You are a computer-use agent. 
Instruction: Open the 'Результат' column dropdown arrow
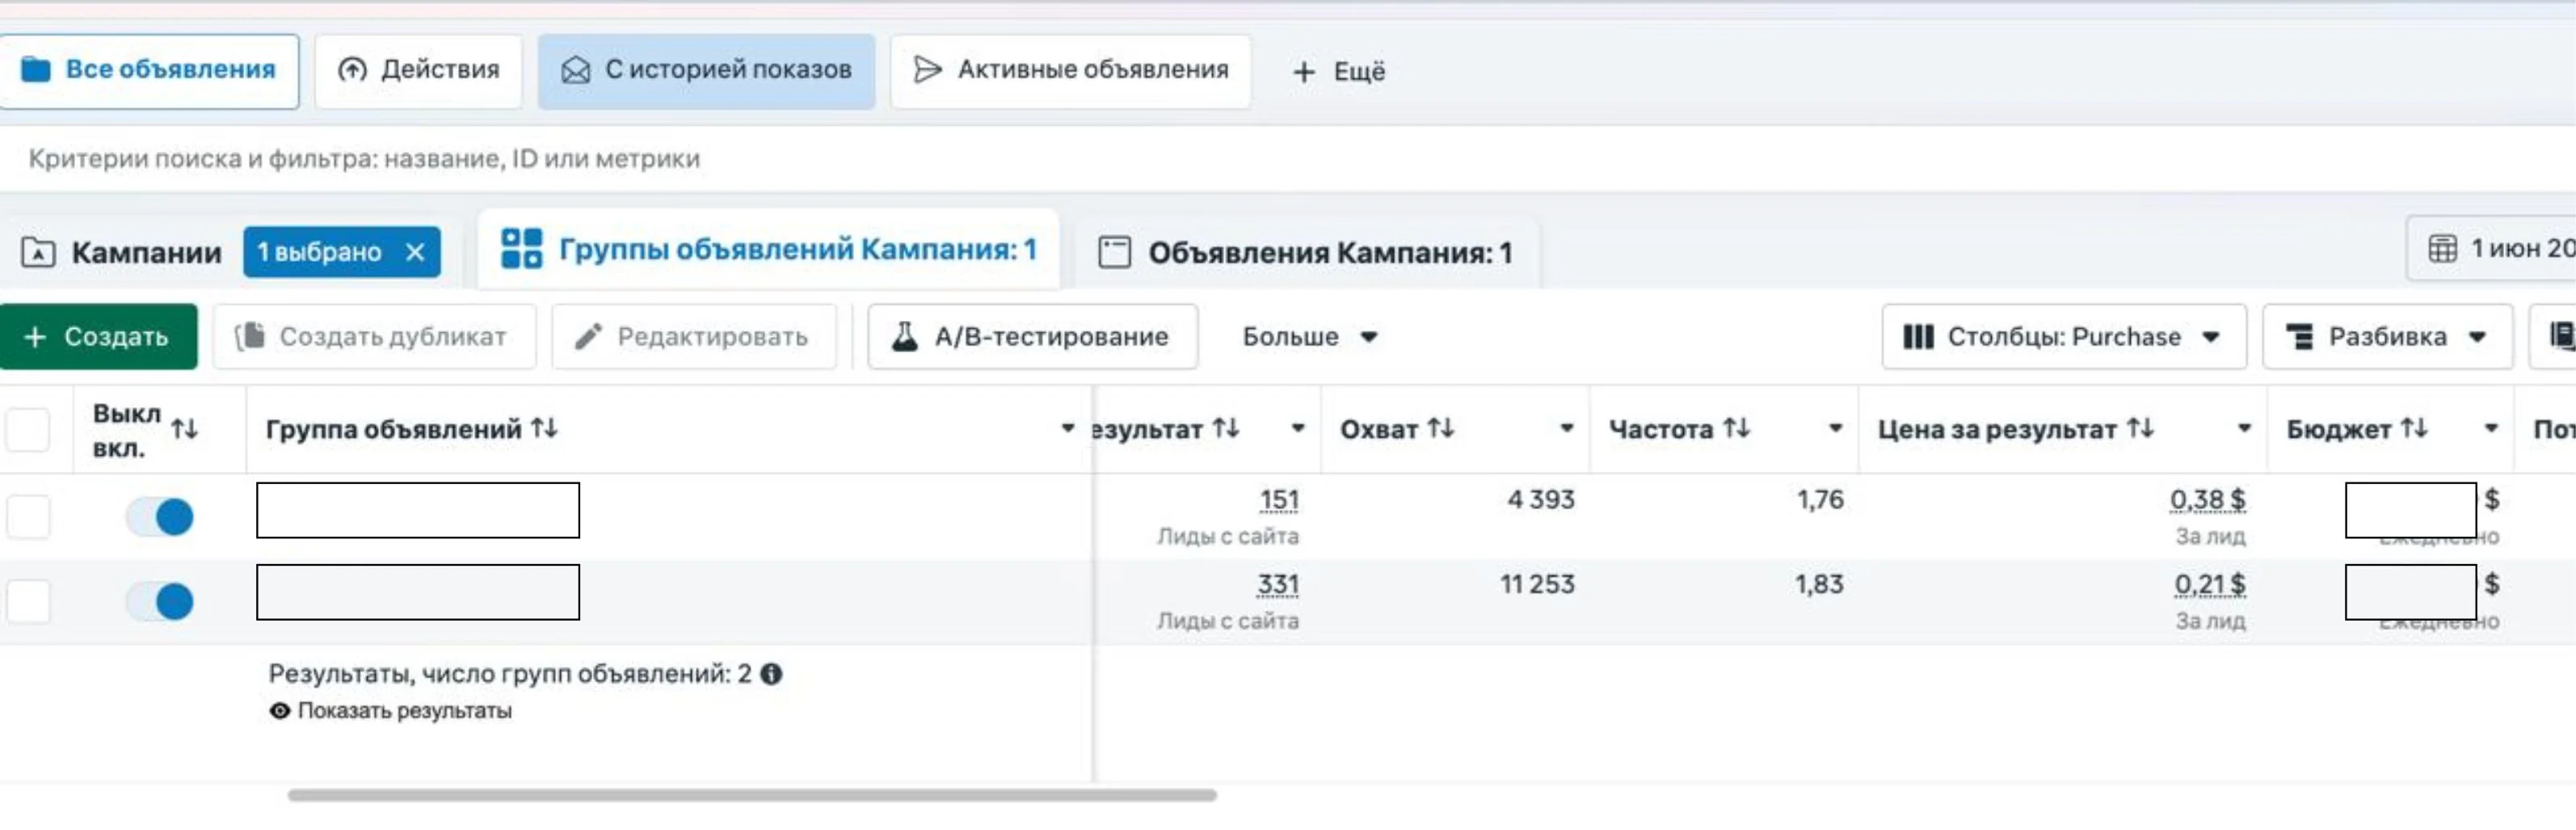pyautogui.click(x=1297, y=428)
